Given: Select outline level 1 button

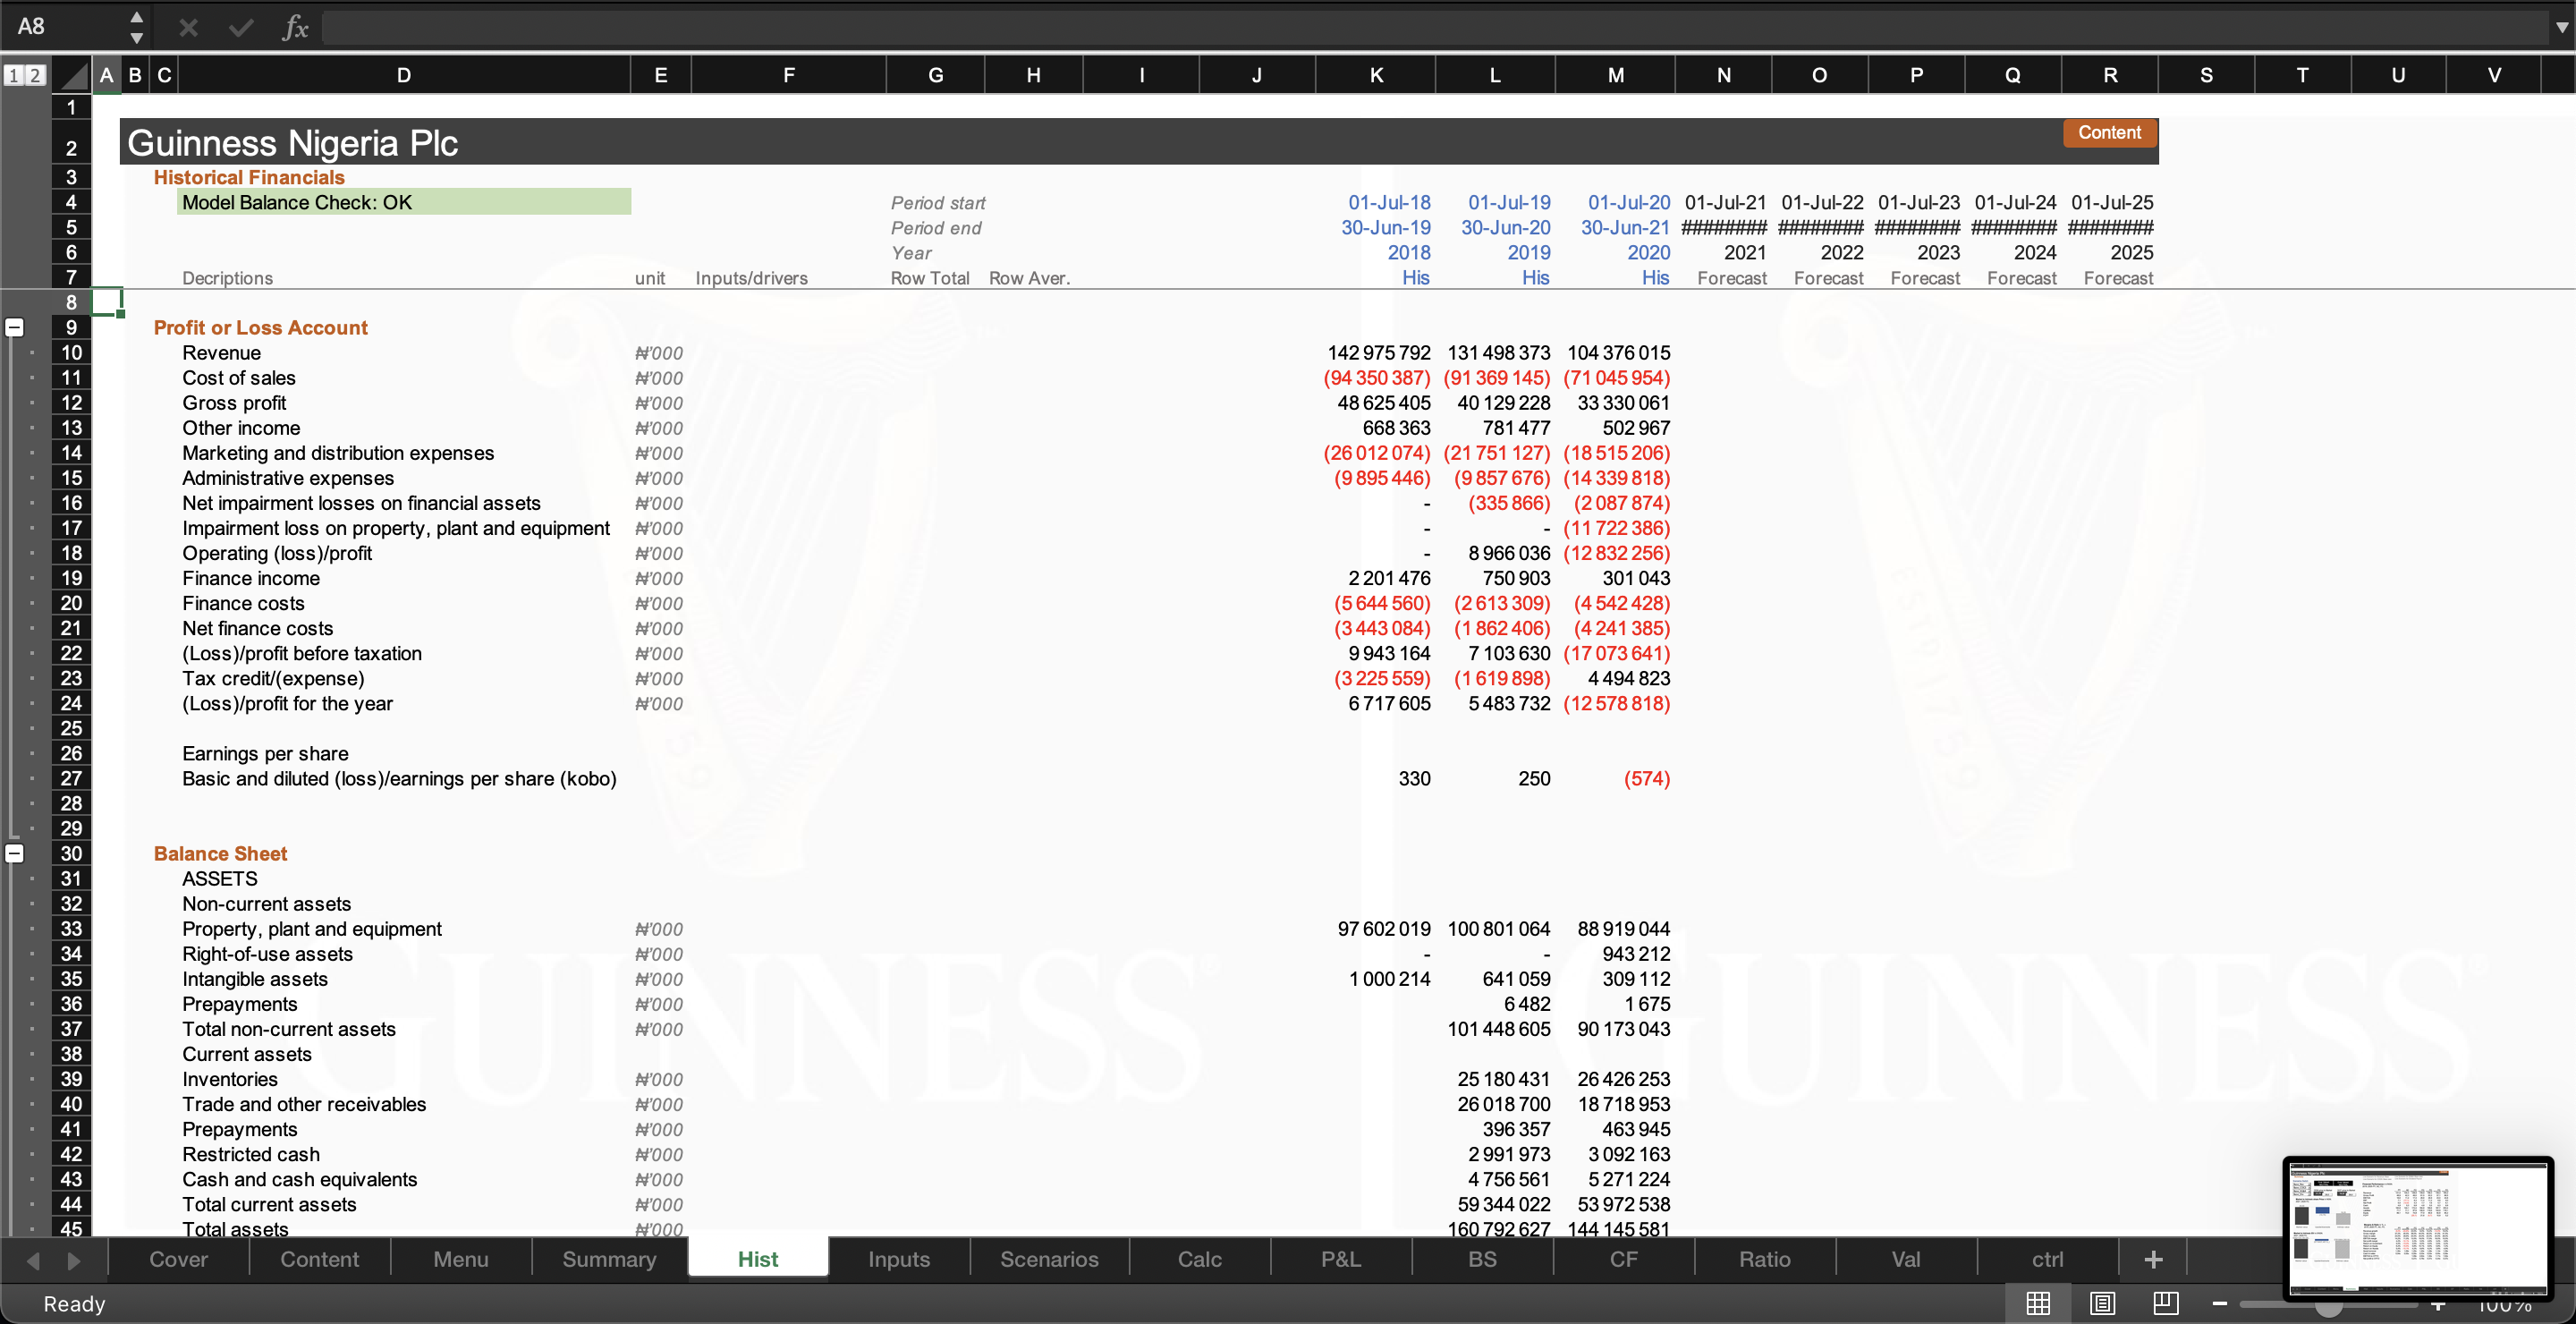Looking at the screenshot, I should click(x=14, y=75).
